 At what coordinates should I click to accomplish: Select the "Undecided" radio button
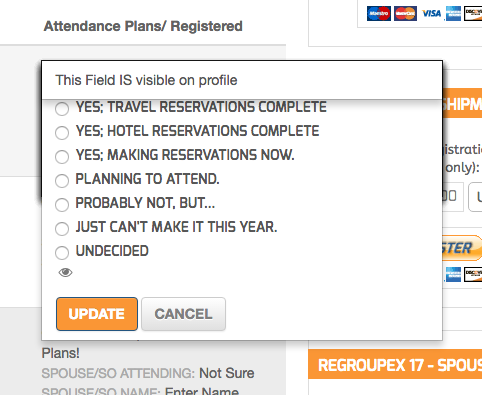tap(62, 253)
